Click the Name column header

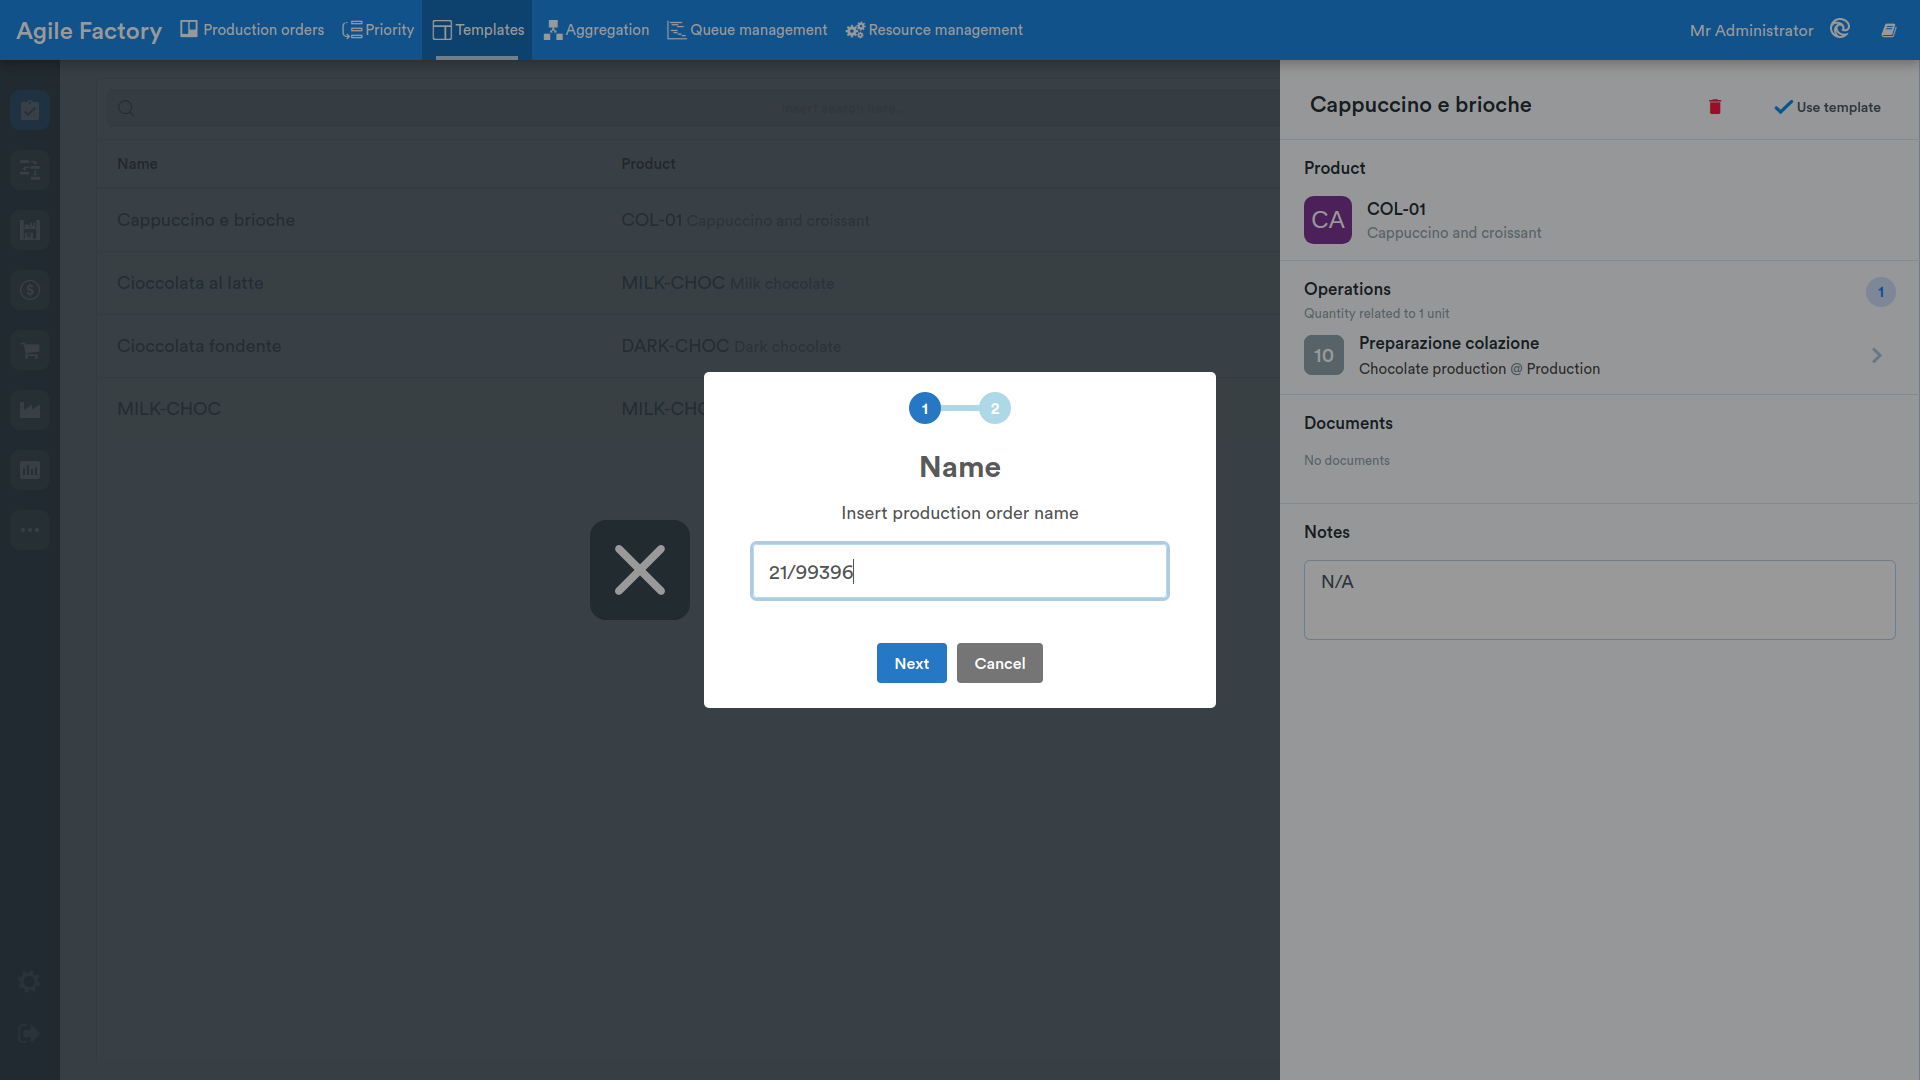137,164
